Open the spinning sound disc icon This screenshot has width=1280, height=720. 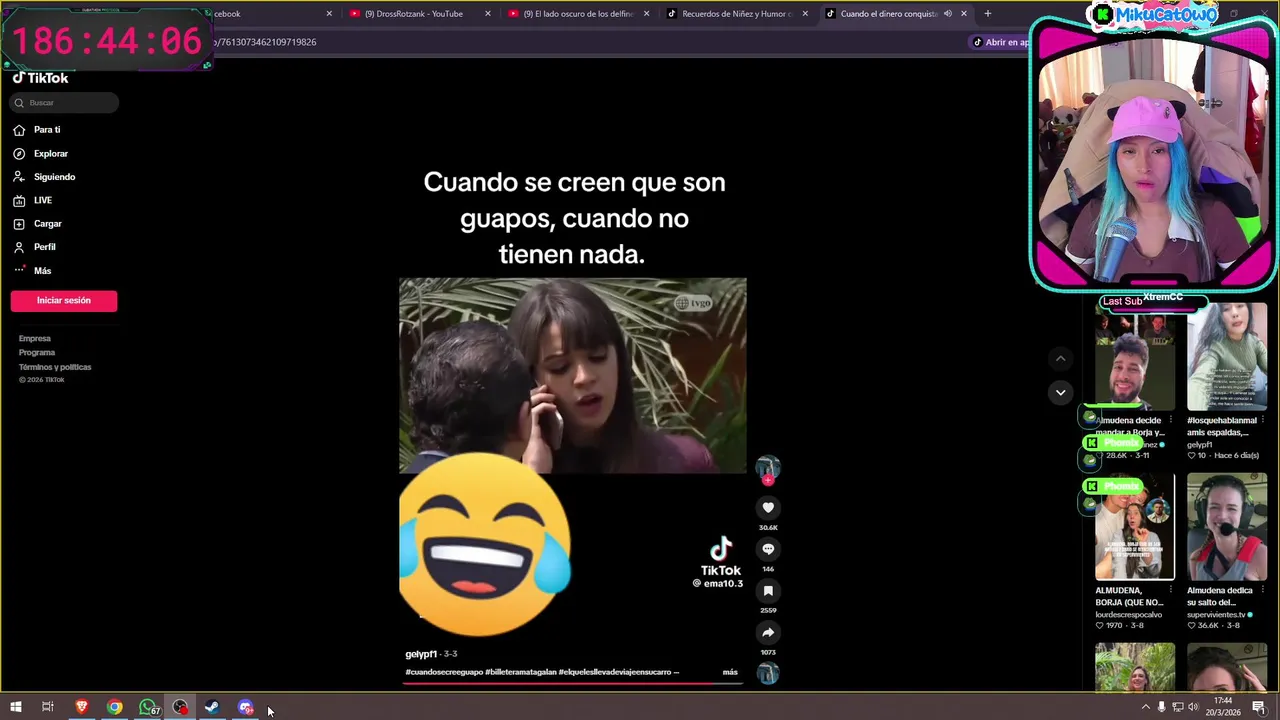click(x=768, y=673)
